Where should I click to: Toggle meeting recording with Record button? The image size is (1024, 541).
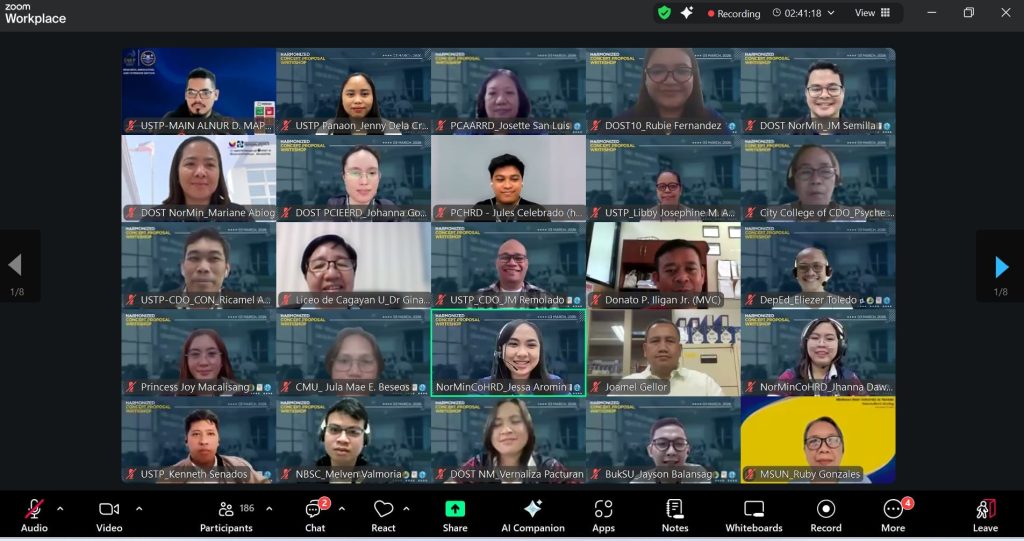click(x=826, y=515)
